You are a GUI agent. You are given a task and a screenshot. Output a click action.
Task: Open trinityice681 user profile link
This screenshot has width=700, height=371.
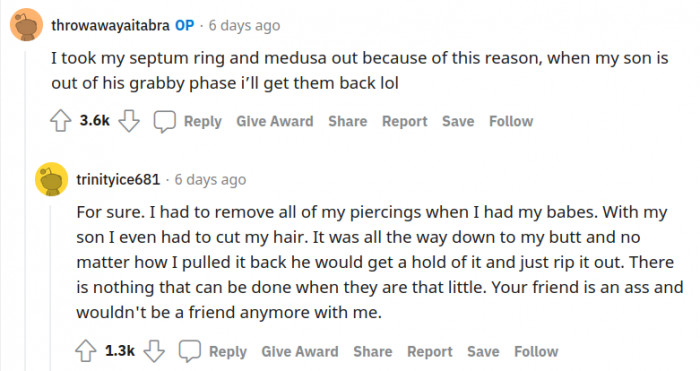[x=118, y=179]
